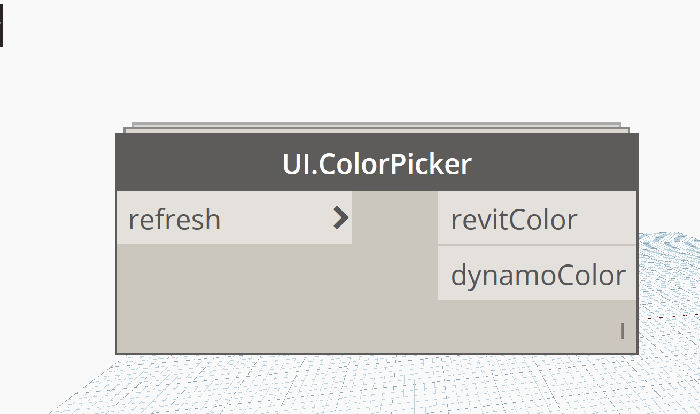Image resolution: width=700 pixels, height=414 pixels.
Task: Click the node area beneath the dynamoColor port
Action: tap(536, 318)
